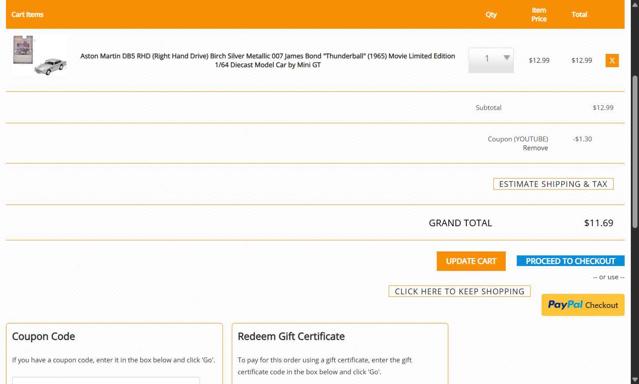The image size is (639, 384).
Task: Remove the Aston Martin item with the X button
Action: tap(612, 60)
